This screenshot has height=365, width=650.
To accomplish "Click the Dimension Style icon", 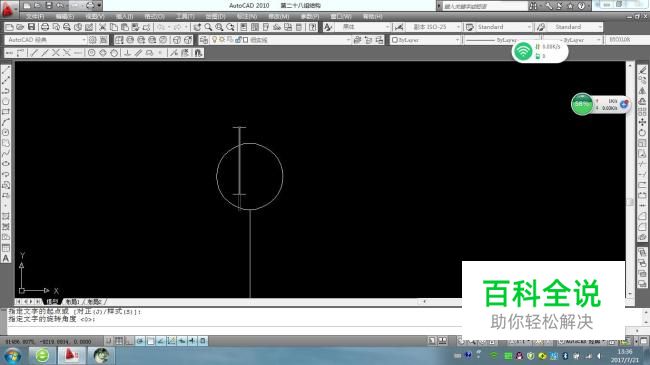I will 399,27.
